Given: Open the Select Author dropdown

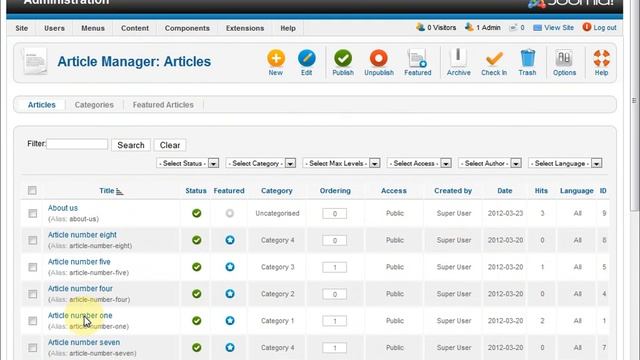Looking at the screenshot, I should pyautogui.click(x=490, y=163).
